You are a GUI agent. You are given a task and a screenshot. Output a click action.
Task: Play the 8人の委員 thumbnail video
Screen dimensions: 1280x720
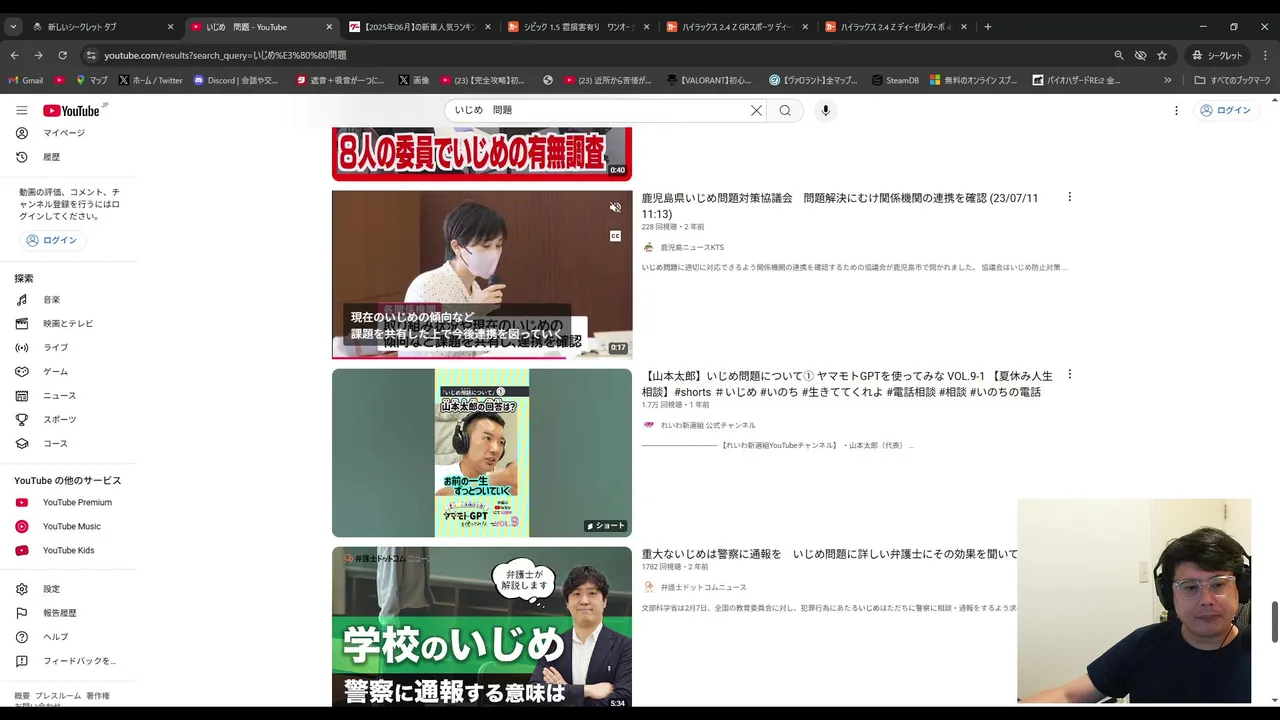pyautogui.click(x=482, y=154)
